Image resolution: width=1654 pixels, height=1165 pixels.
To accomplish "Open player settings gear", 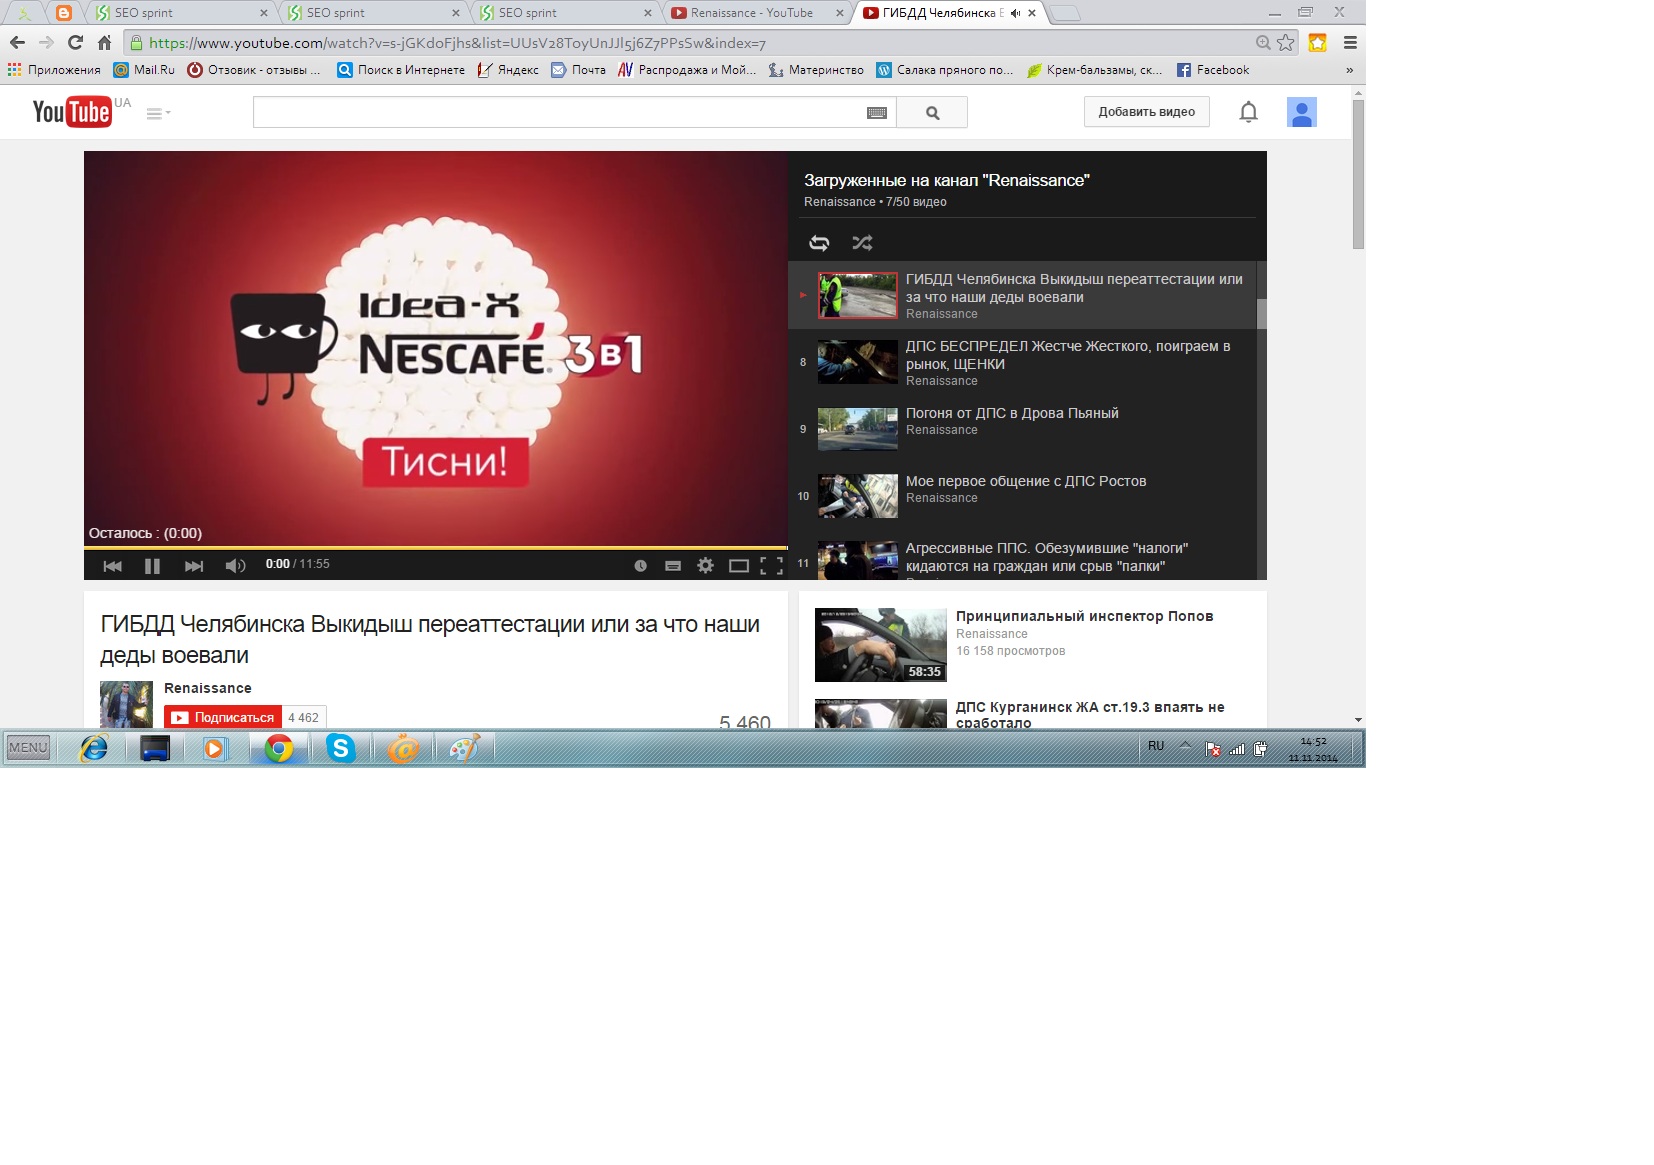I will coord(705,565).
